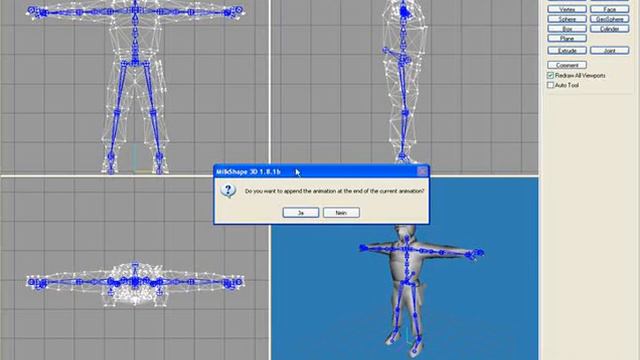Confirm append animation with Ja
This screenshot has width=640, height=360.
coord(301,213)
